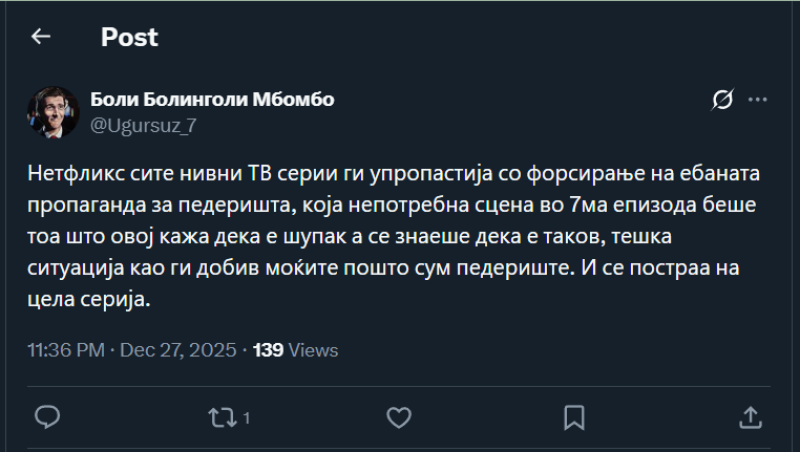Image resolution: width=800 pixels, height=452 pixels.
Task: Click the repost count of 1
Action: [246, 417]
